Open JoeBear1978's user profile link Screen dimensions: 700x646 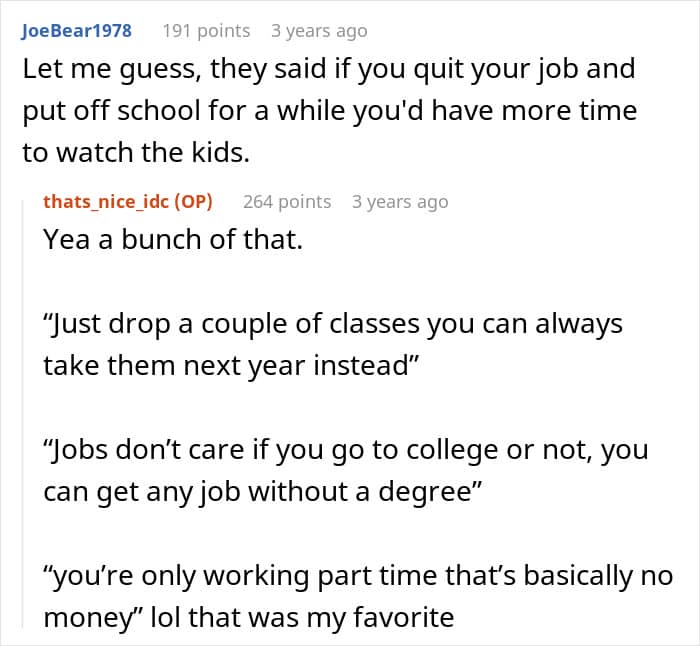point(76,31)
